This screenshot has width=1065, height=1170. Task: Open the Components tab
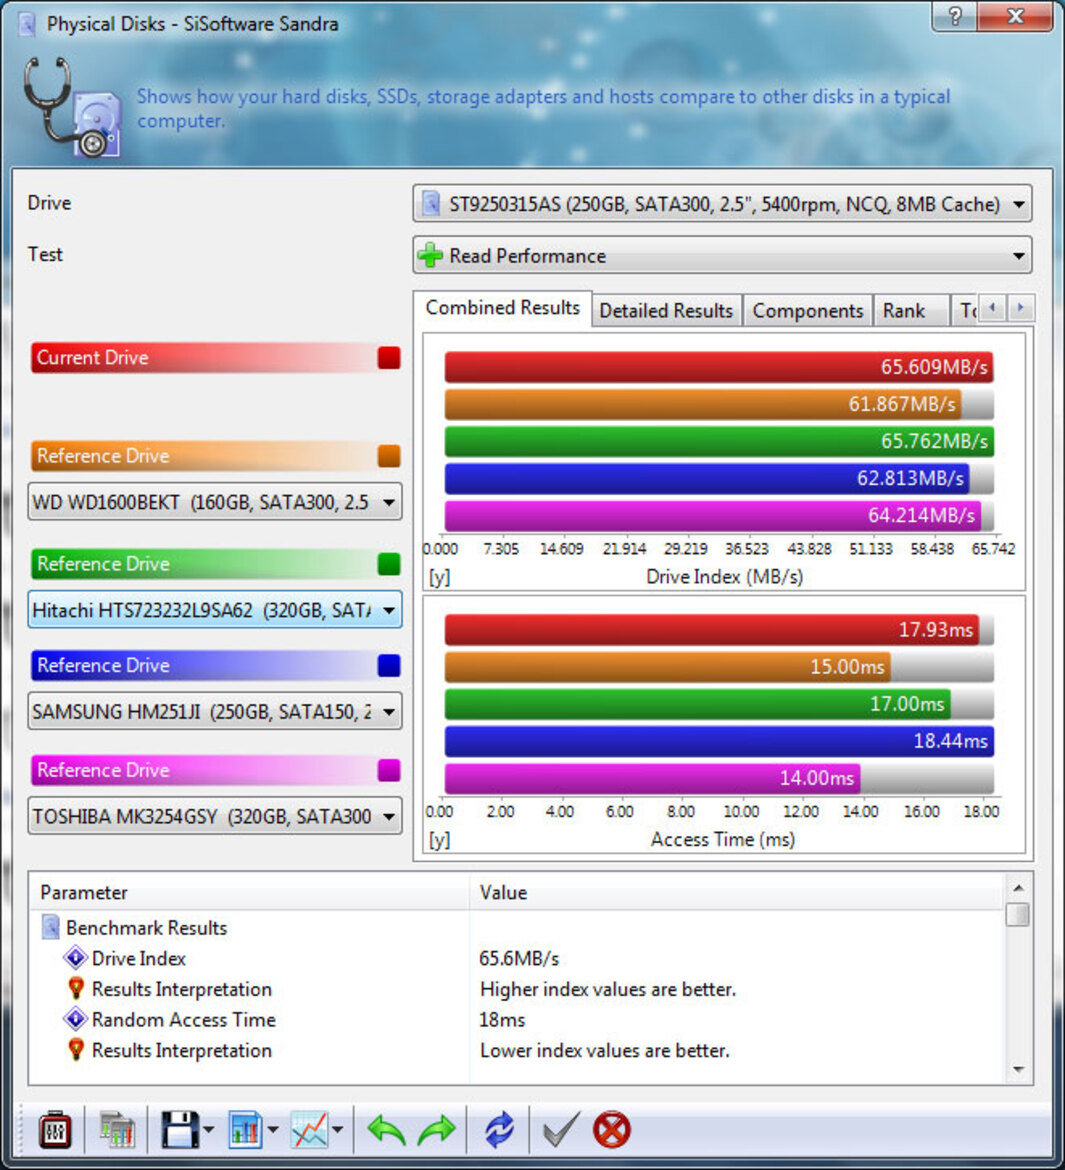point(807,310)
